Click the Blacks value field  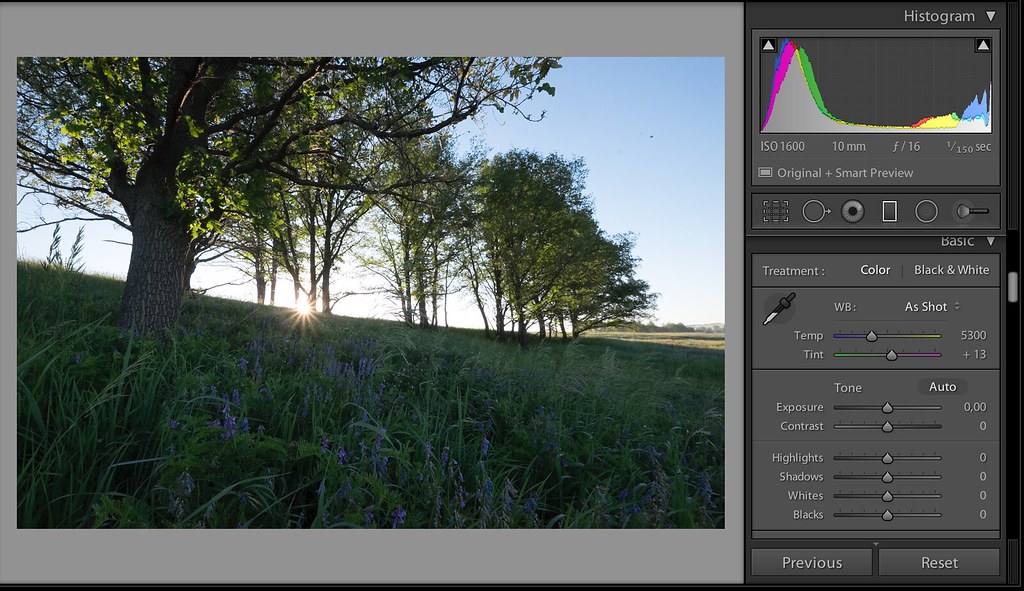point(982,514)
